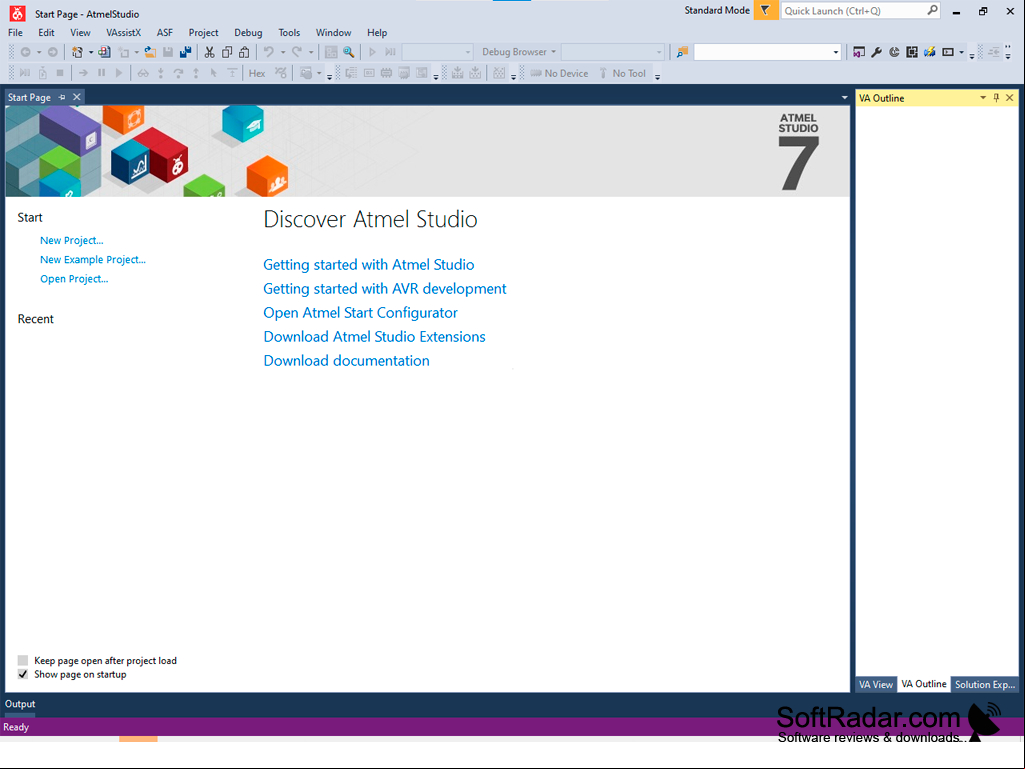
Task: Click the orange notification filter icon
Action: 765,10
